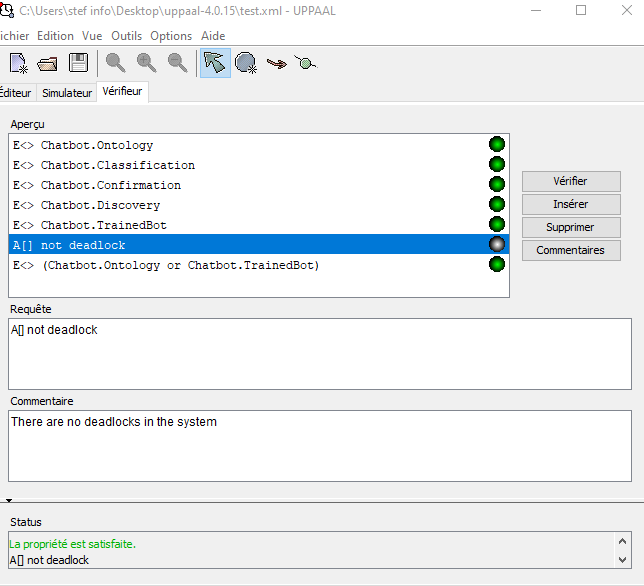Open the Outils menu
Image resolution: width=644 pixels, height=586 pixels.
(126, 36)
